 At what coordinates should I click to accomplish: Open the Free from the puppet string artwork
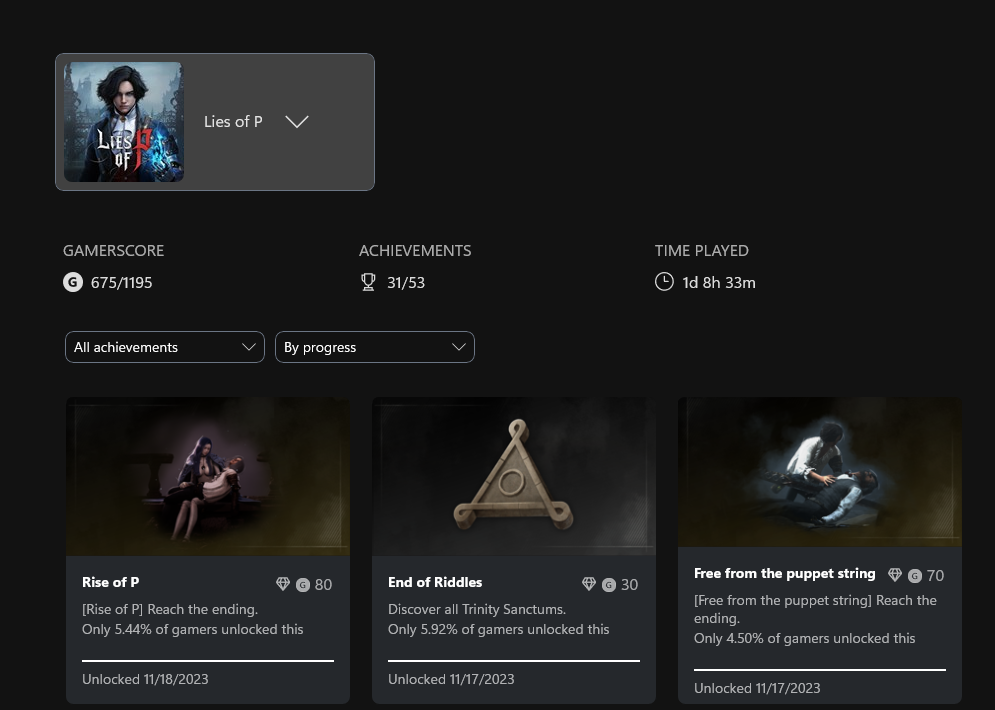pos(820,472)
